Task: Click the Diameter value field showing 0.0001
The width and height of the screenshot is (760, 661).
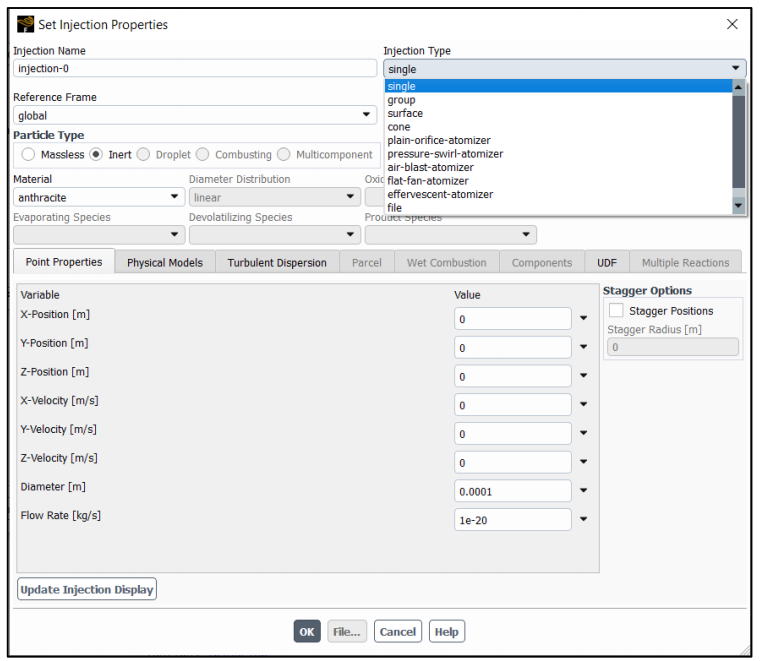Action: click(x=513, y=491)
